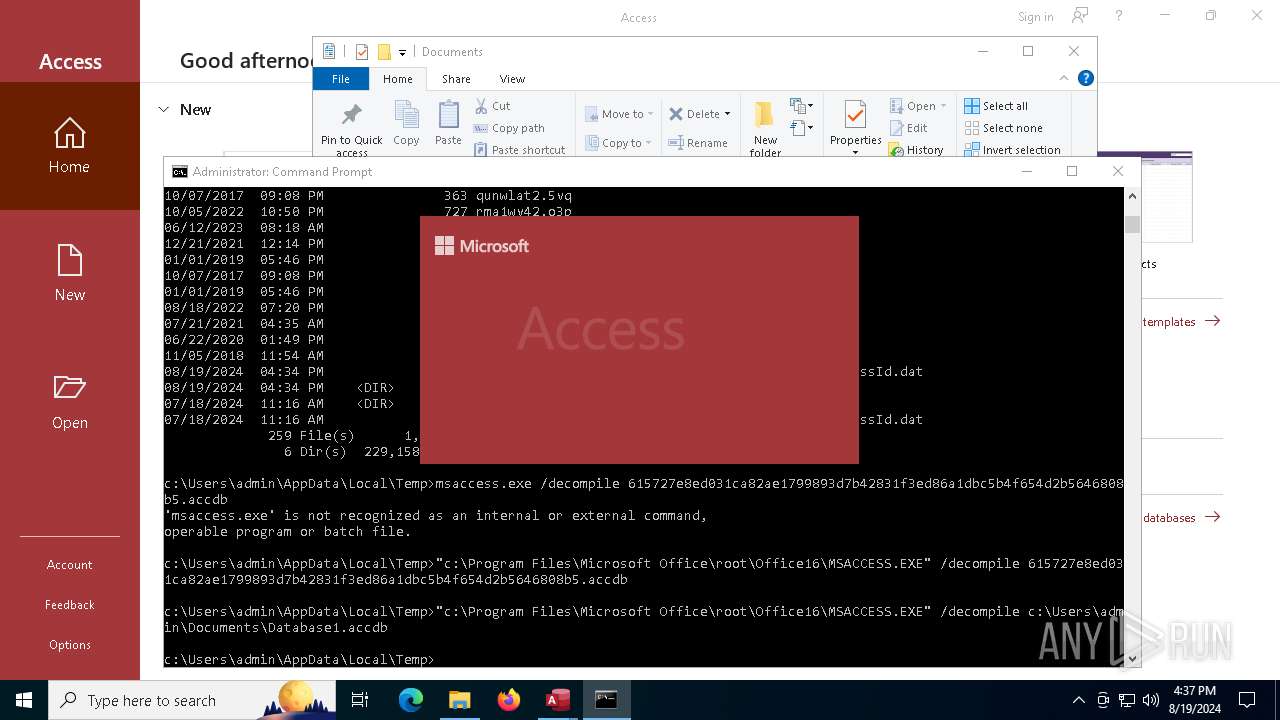Show hidden system tray icons
Viewport: 1280px width, 720px height.
point(1078,700)
